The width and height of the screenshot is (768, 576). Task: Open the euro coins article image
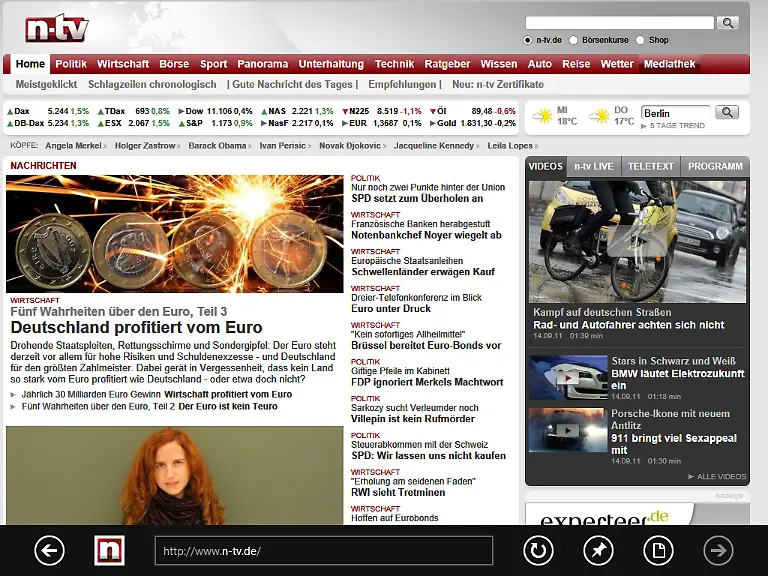(x=175, y=234)
